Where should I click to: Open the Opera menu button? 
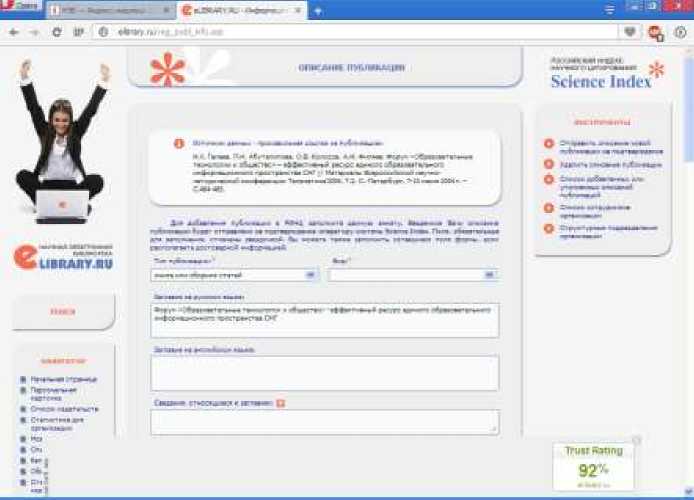[20, 6]
